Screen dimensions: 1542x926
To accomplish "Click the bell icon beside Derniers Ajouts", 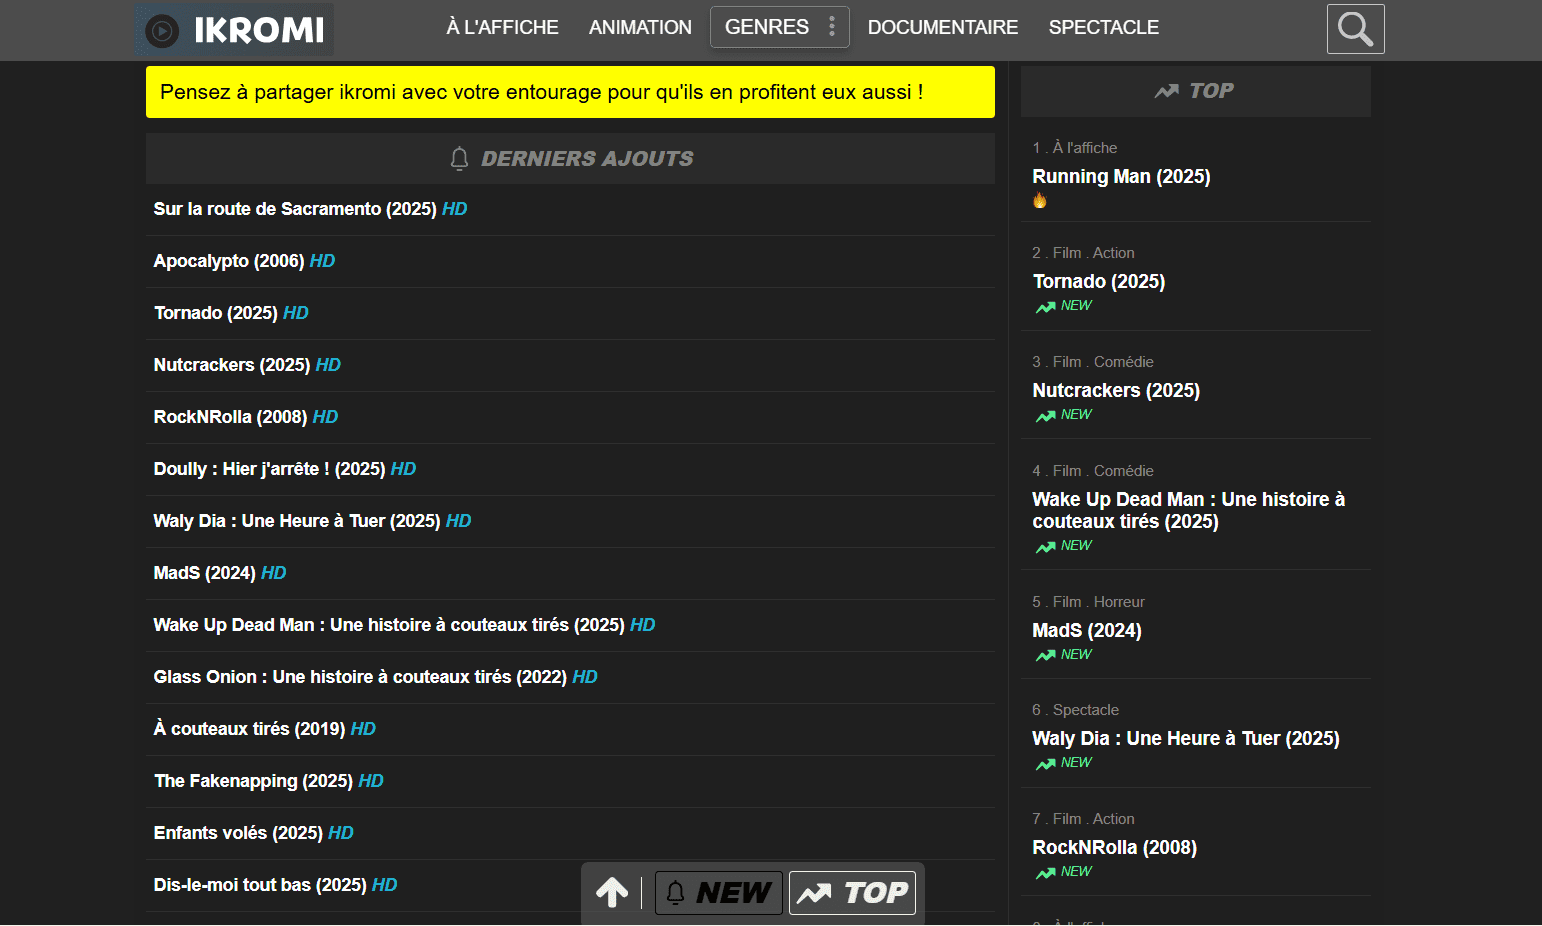I will (x=459, y=159).
